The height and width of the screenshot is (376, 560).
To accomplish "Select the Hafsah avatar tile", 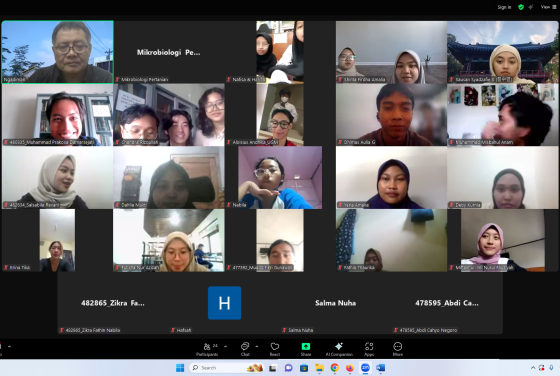I will pos(224,303).
